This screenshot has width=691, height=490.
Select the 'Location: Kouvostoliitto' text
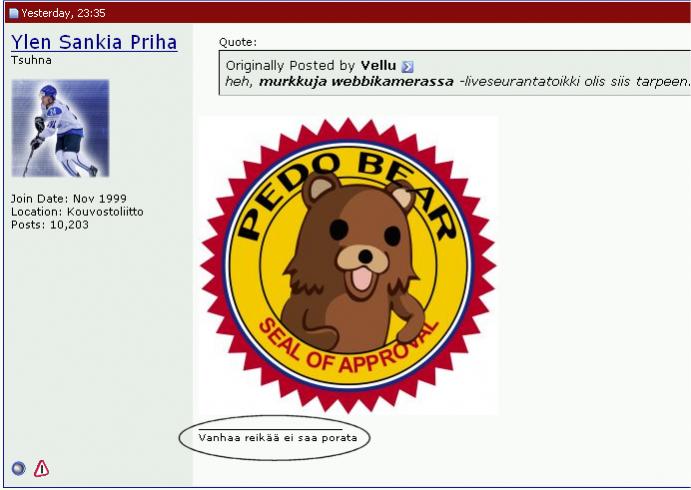pyautogui.click(x=77, y=212)
